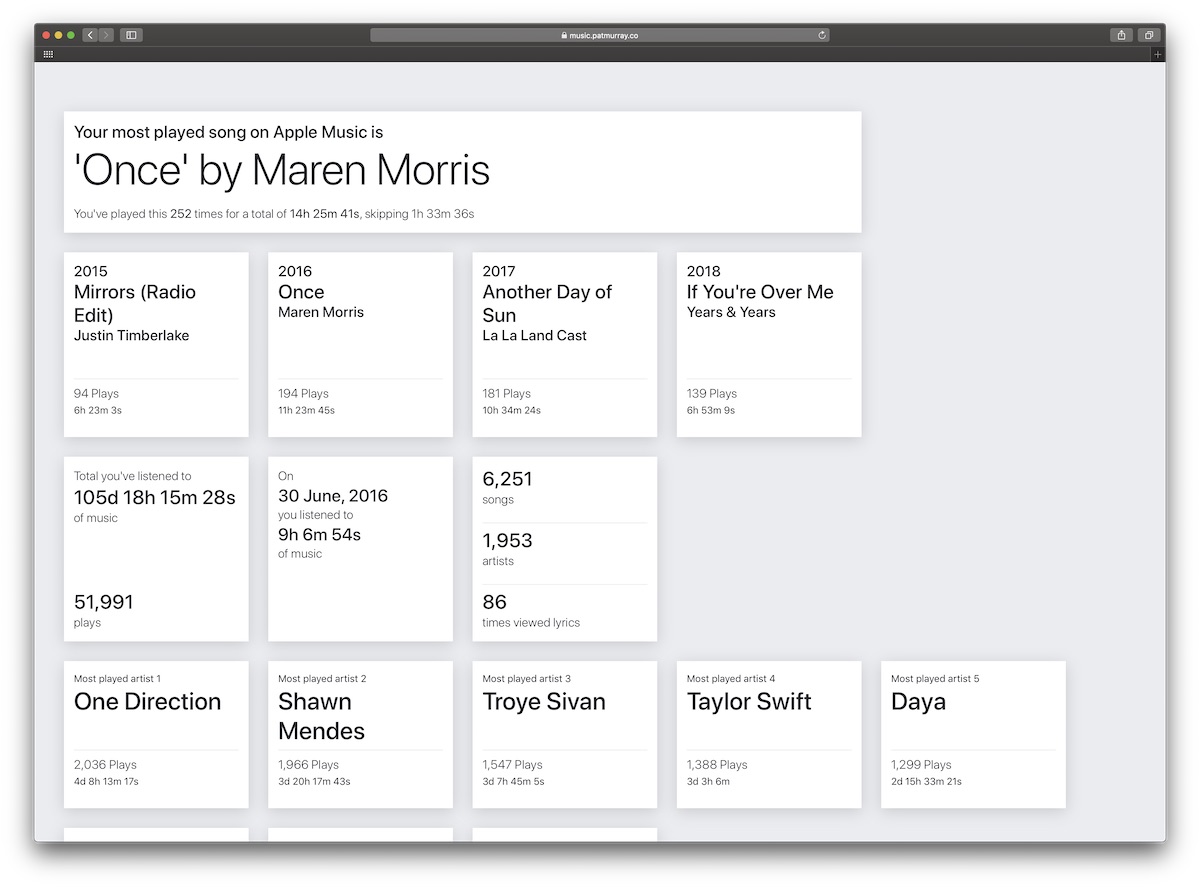Reload the page with the refresh icon
Image resolution: width=1200 pixels, height=887 pixels.
coord(822,35)
